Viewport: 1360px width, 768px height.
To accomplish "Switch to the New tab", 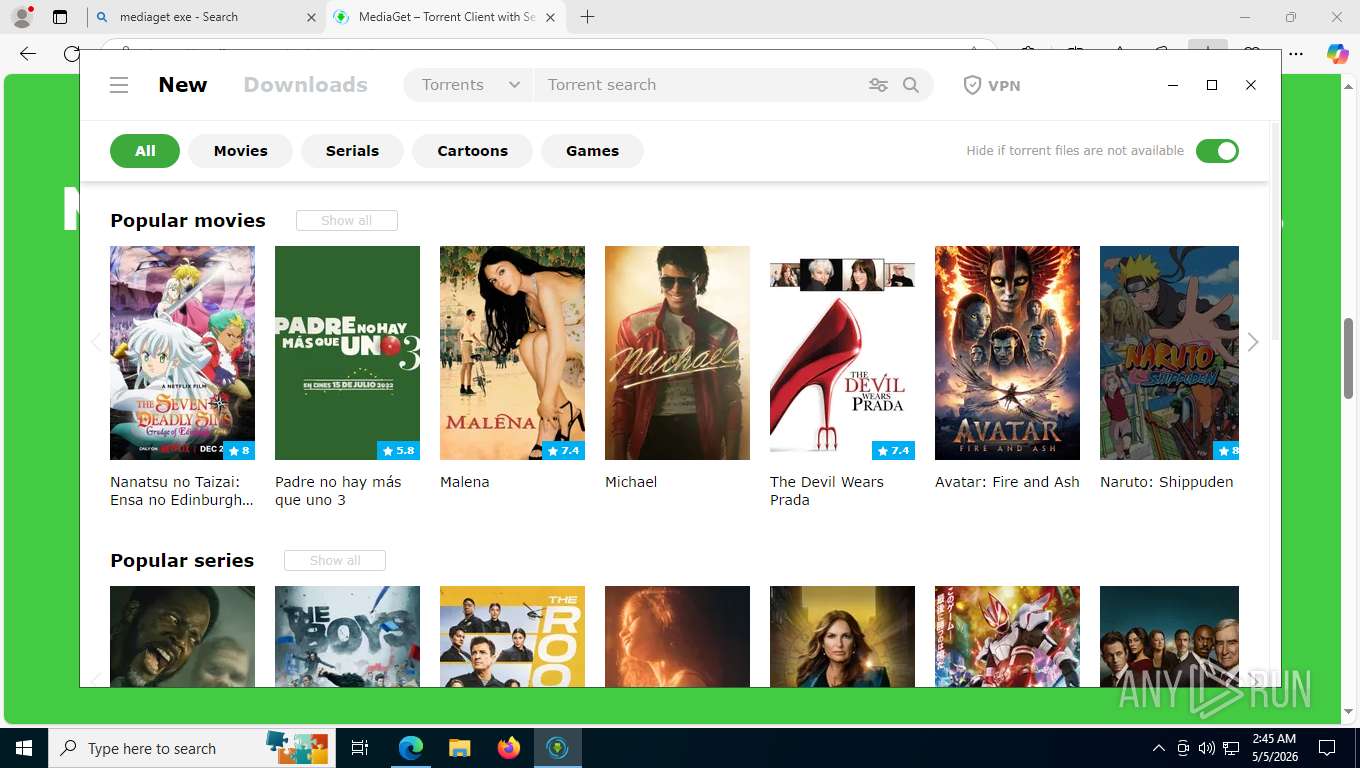I will tap(183, 85).
